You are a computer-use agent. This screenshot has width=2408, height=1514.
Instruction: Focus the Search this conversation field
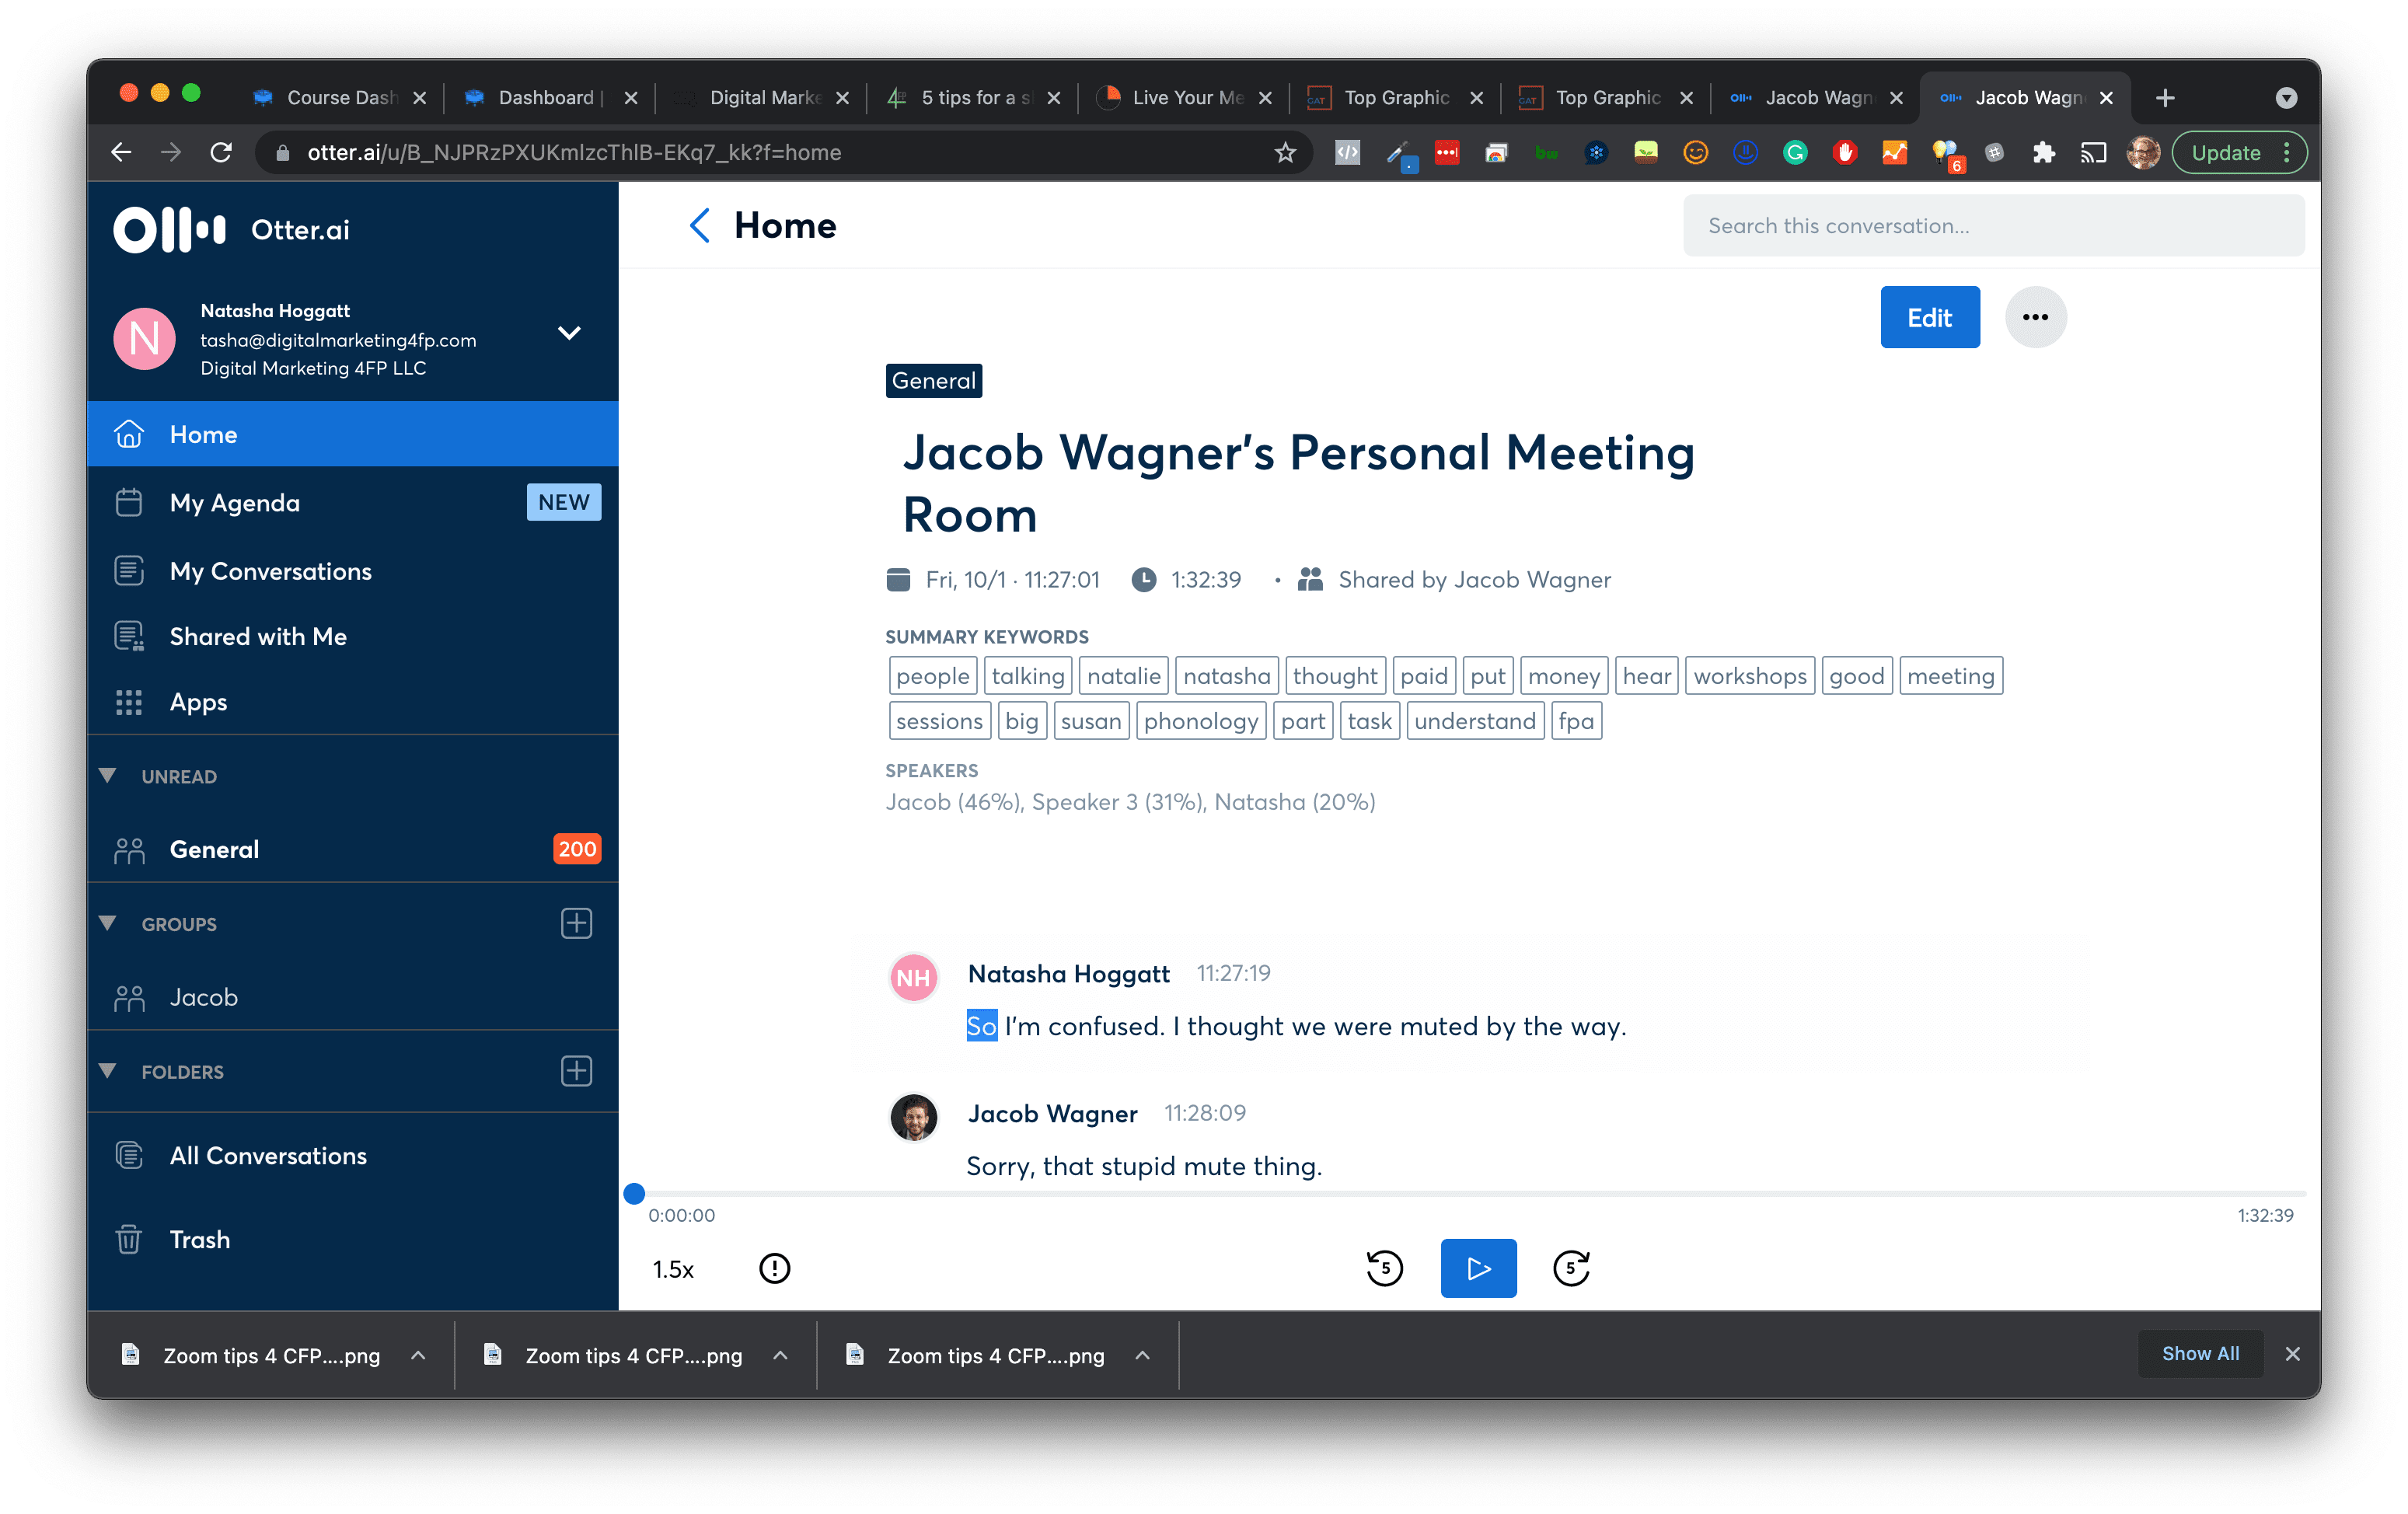click(1993, 226)
